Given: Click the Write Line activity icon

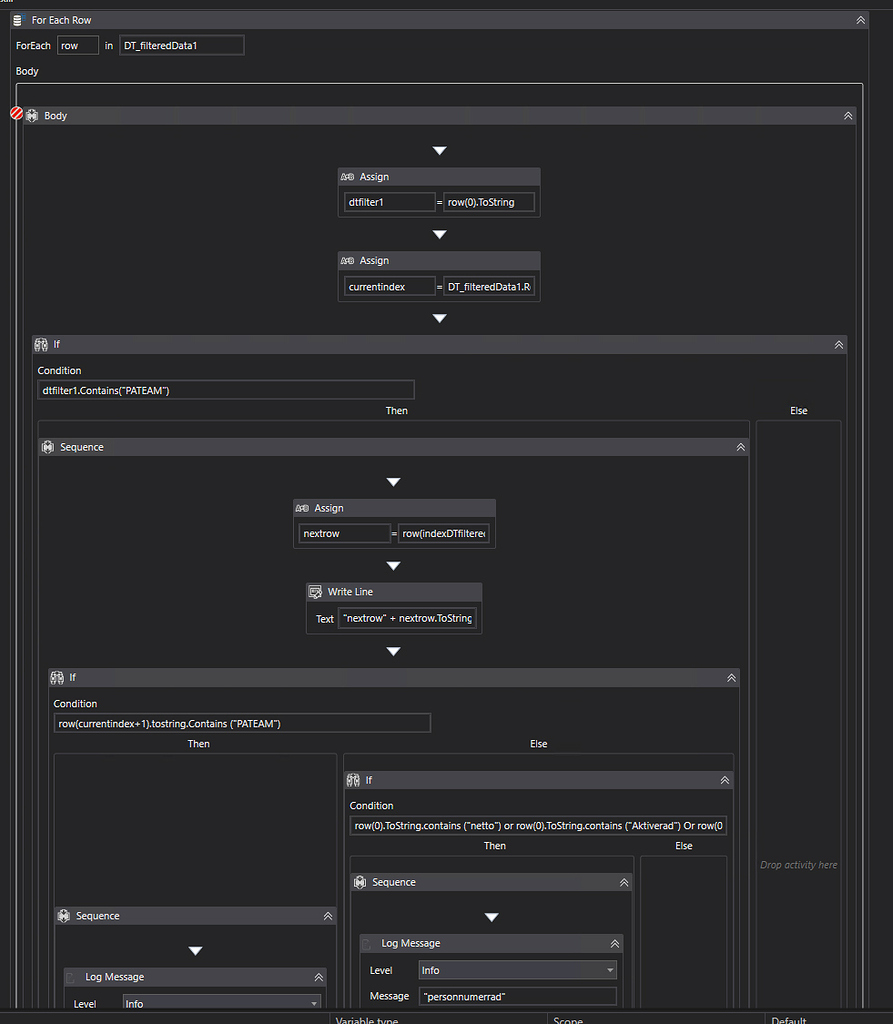Looking at the screenshot, I should pyautogui.click(x=313, y=591).
